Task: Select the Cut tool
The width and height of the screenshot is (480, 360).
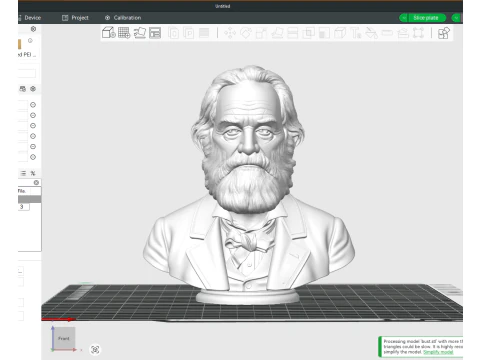Action: point(293,33)
